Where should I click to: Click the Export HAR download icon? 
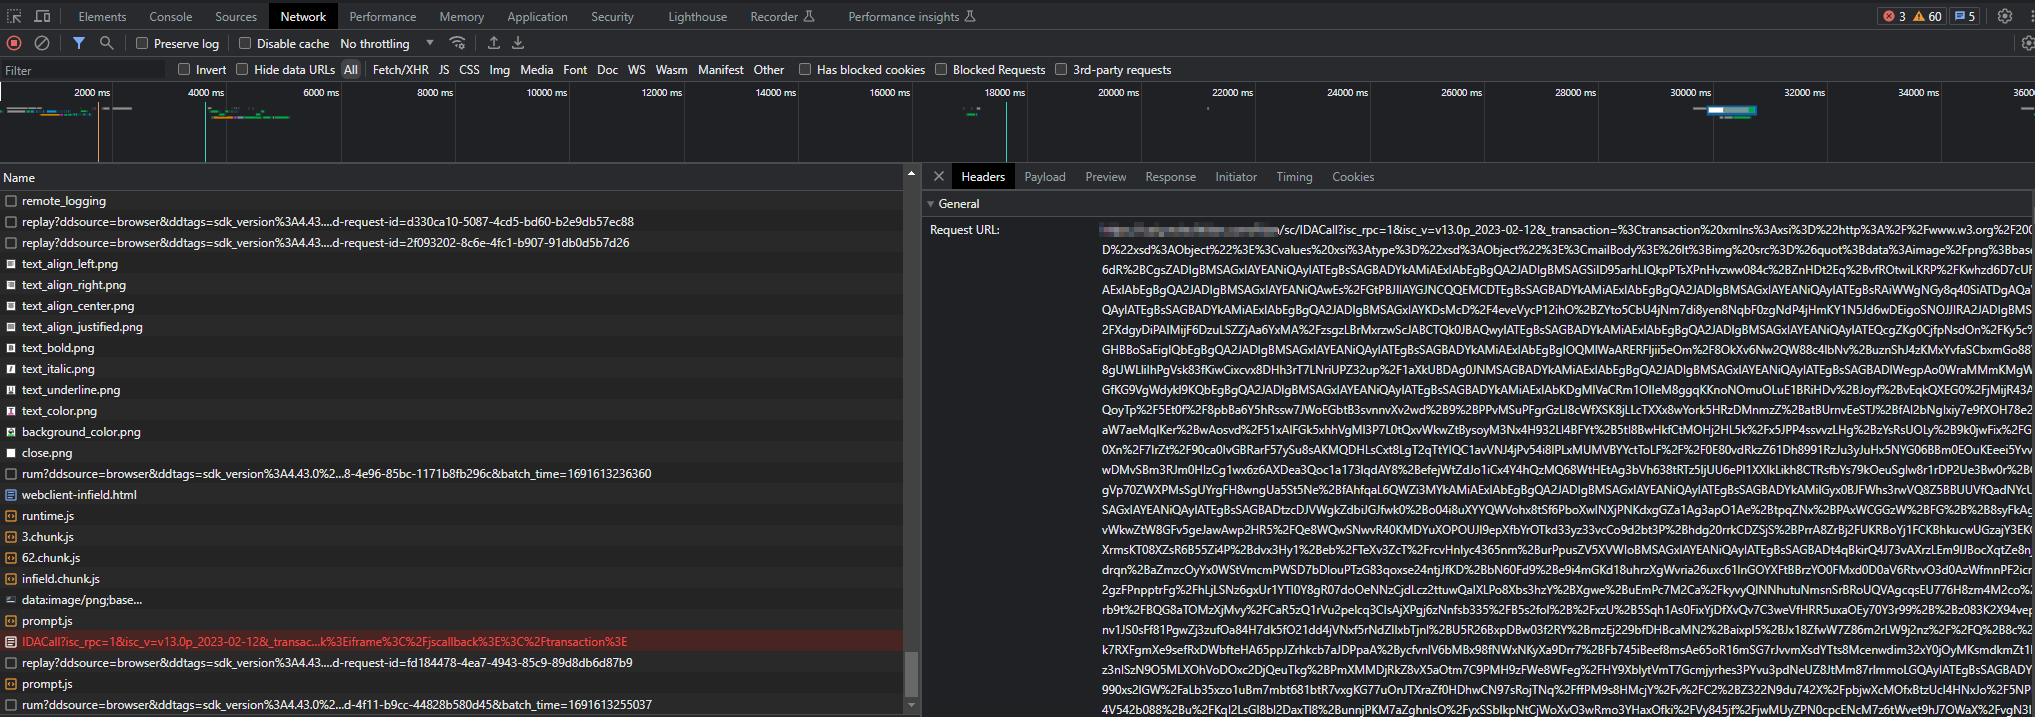coord(518,43)
